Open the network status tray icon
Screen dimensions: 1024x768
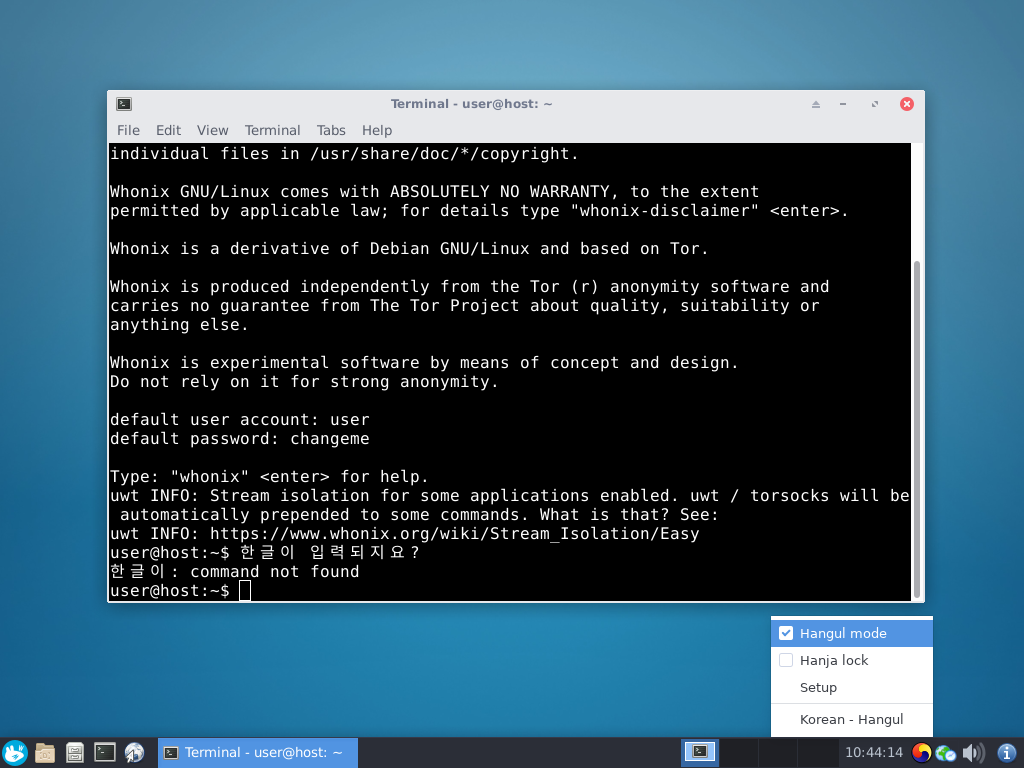[946, 753]
